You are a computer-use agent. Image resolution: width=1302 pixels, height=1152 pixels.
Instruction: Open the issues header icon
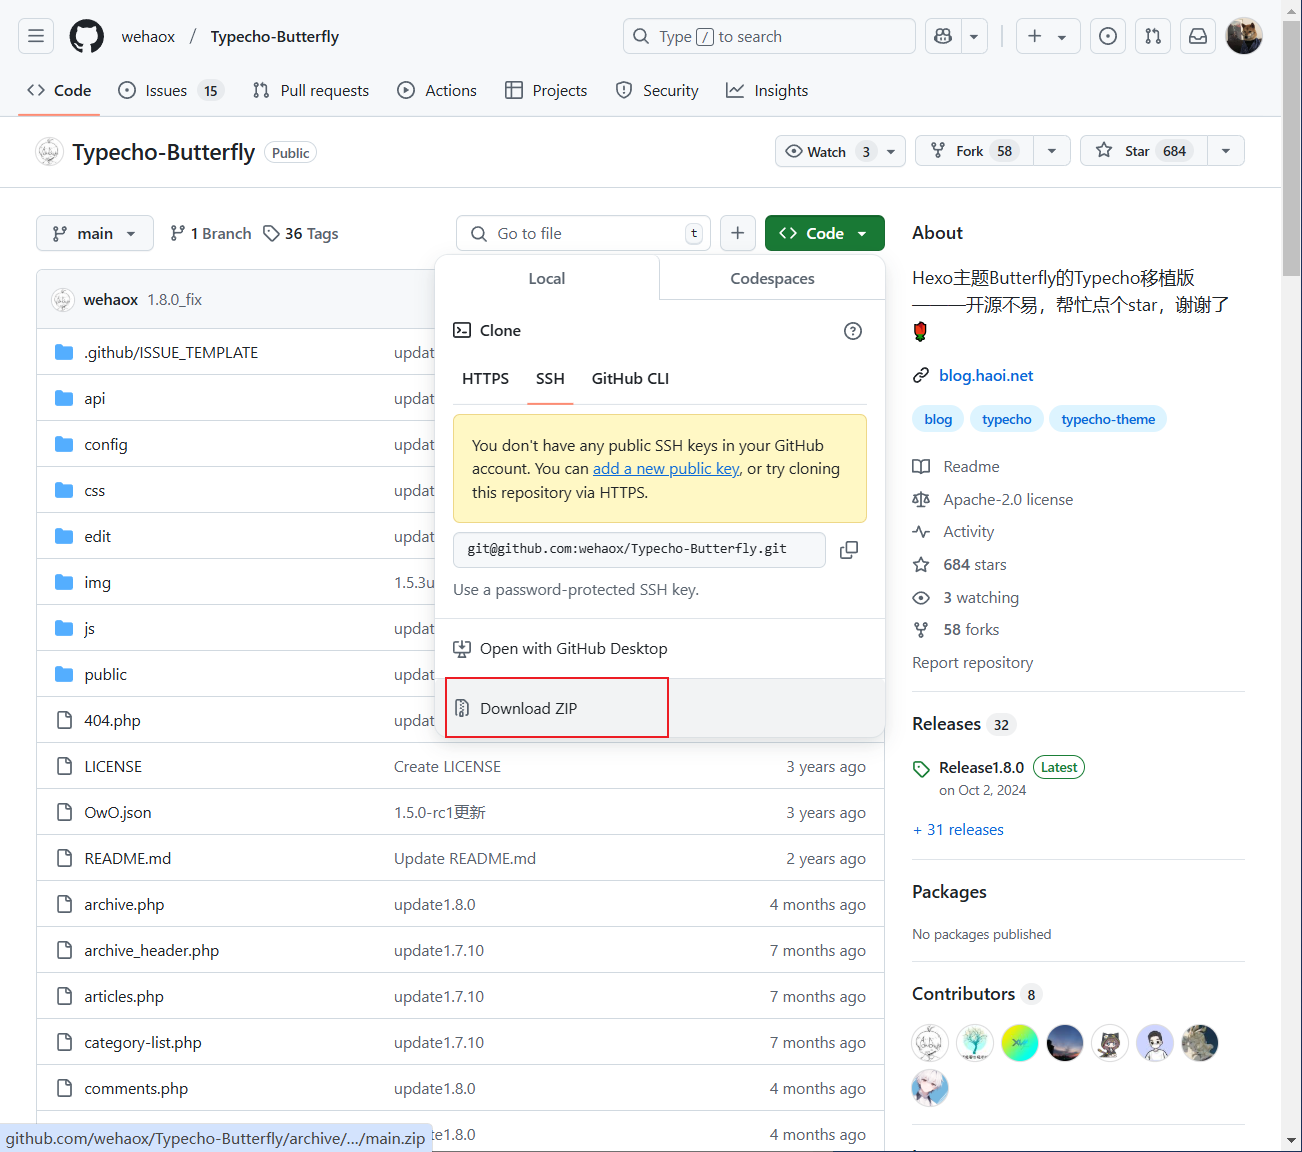[x=1108, y=37]
